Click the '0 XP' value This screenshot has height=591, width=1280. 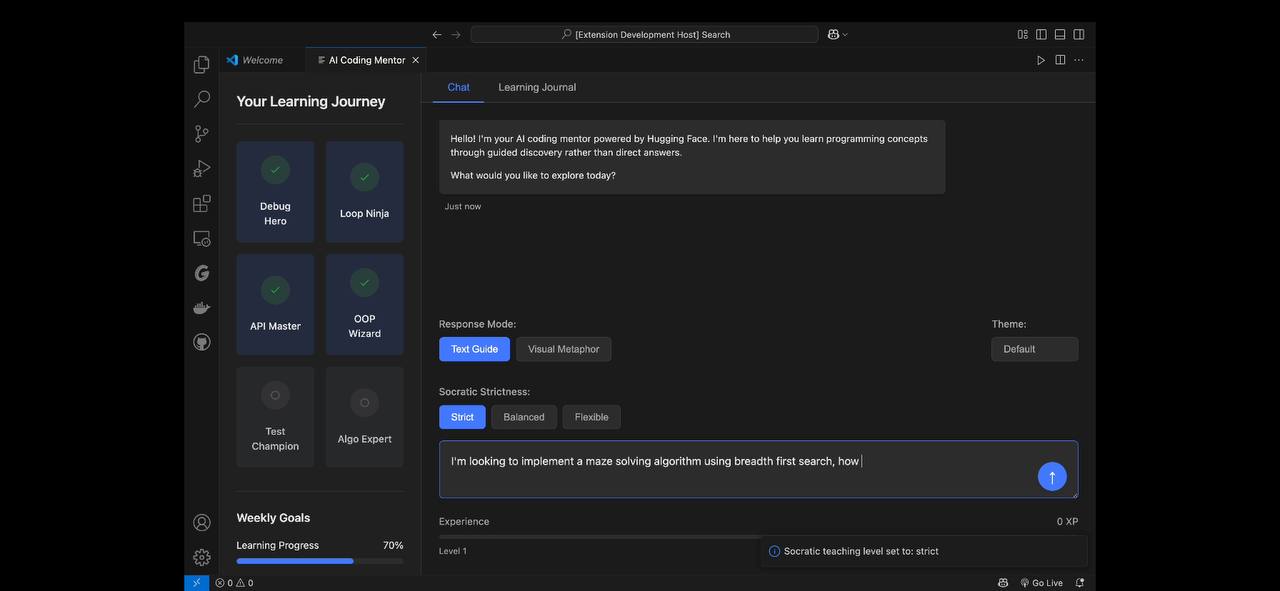(x=1067, y=522)
